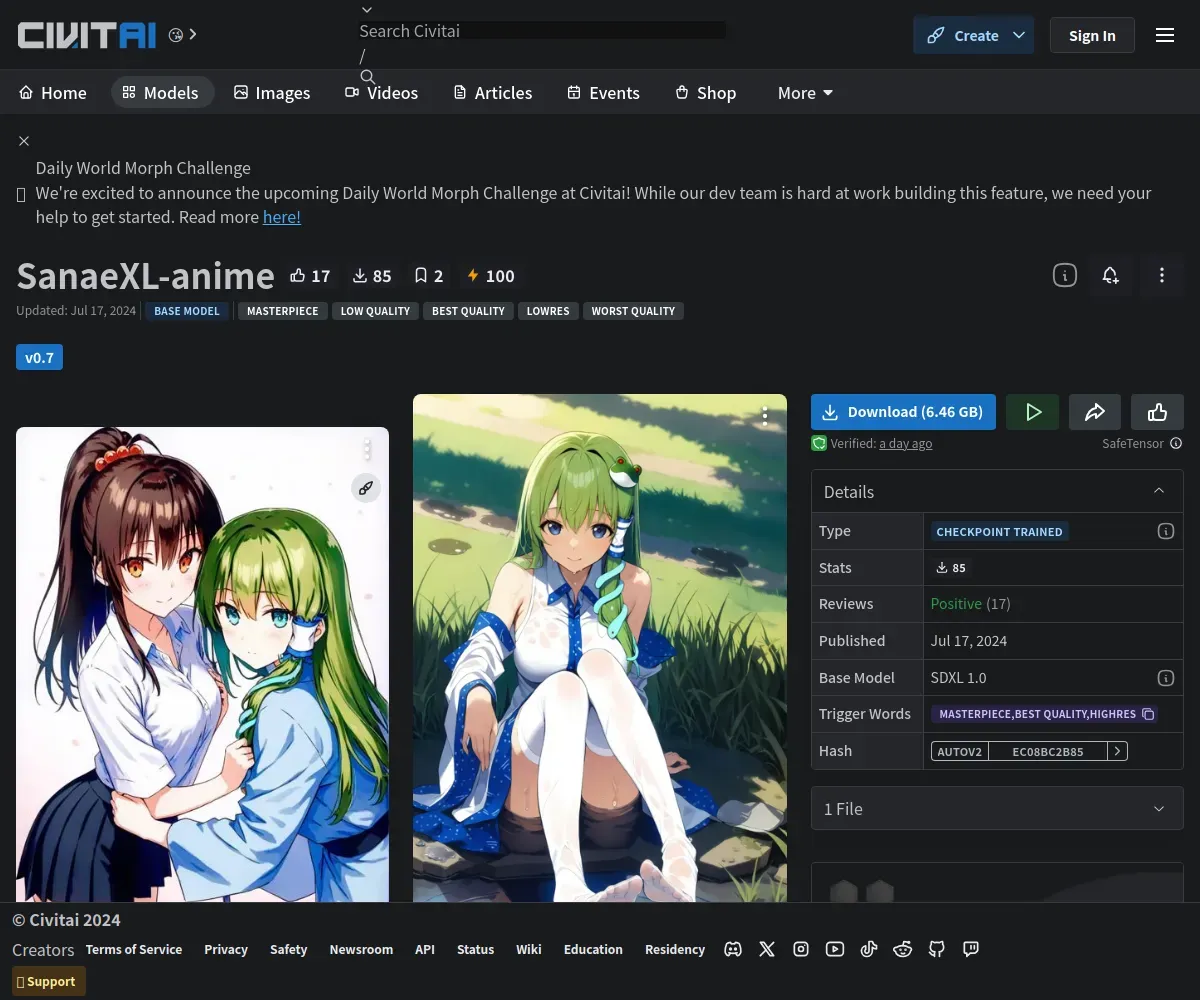Click the Support button
Image resolution: width=1200 pixels, height=1000 pixels.
49,981
